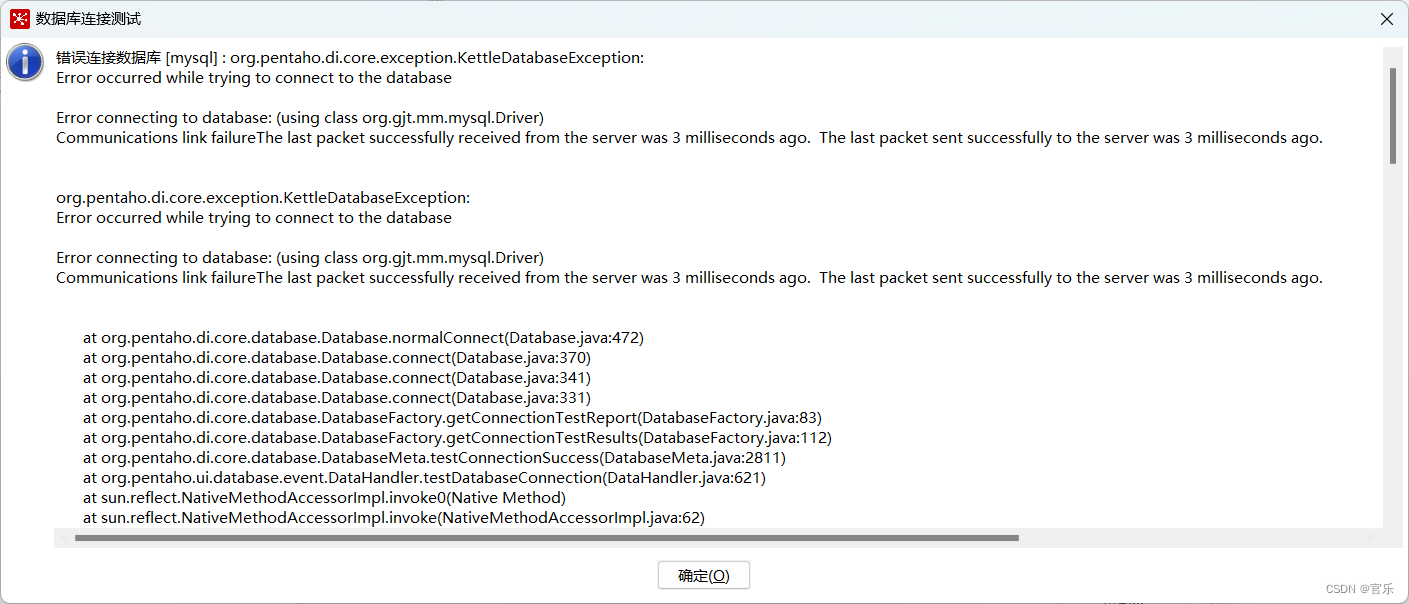The width and height of the screenshot is (1409, 604).
Task: Click the DatabaseFactory.getConnectionTestResults stack line
Action: click(x=457, y=438)
